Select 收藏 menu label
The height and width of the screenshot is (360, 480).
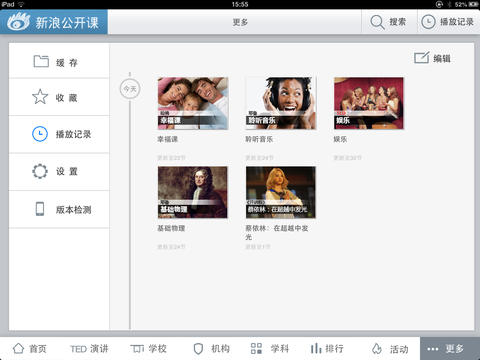pyautogui.click(x=67, y=98)
